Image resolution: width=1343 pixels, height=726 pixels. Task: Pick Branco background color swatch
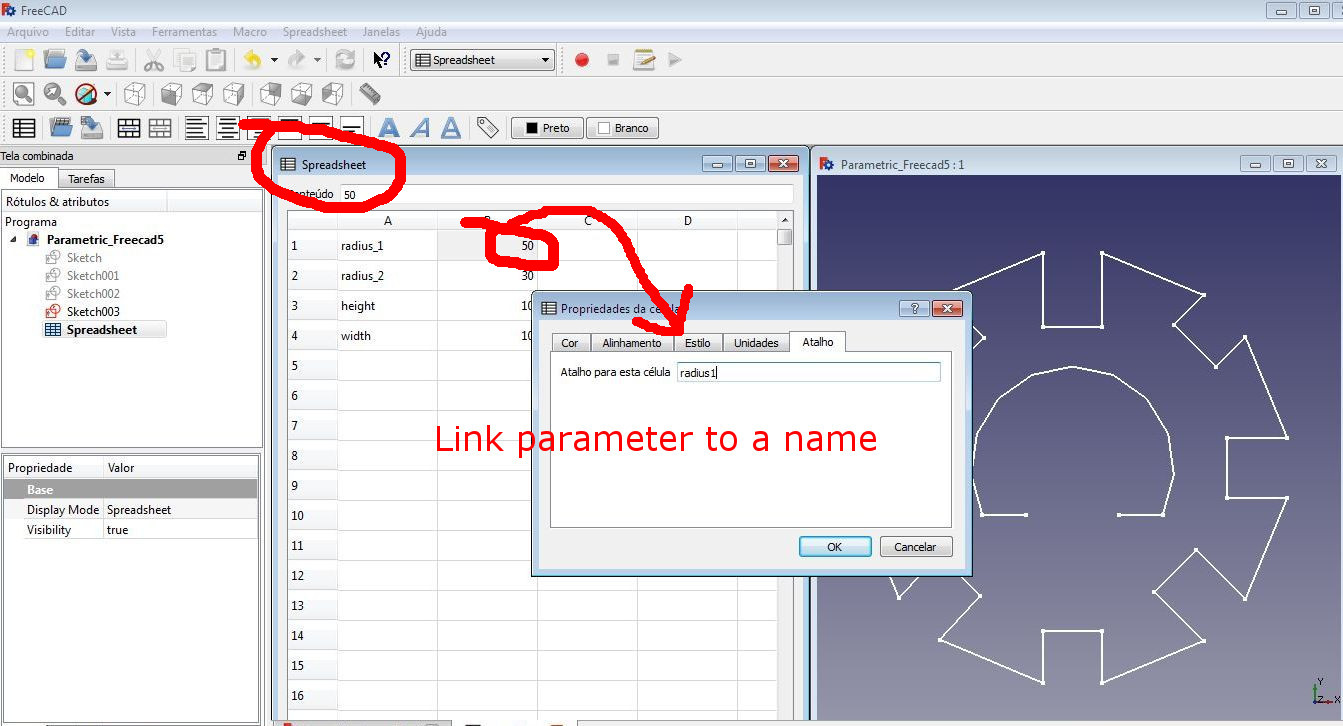click(x=623, y=128)
